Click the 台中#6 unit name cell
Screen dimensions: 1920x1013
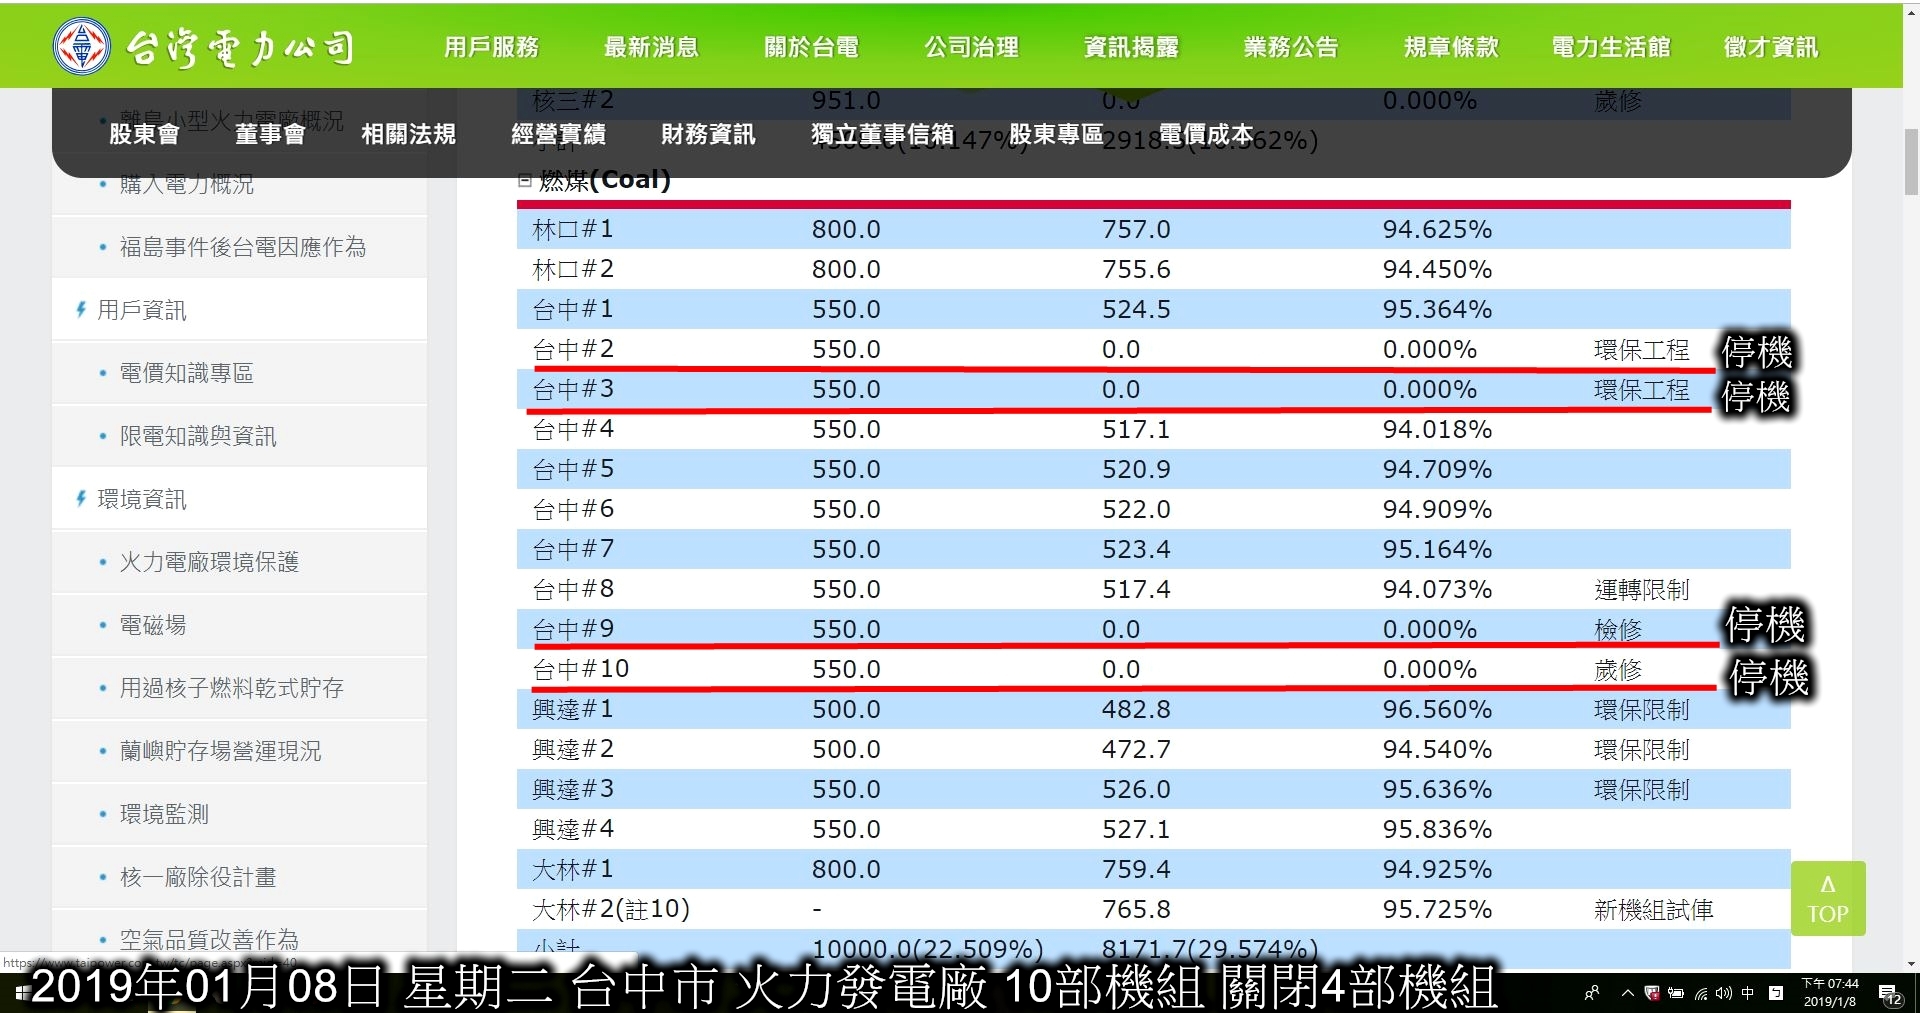click(573, 509)
